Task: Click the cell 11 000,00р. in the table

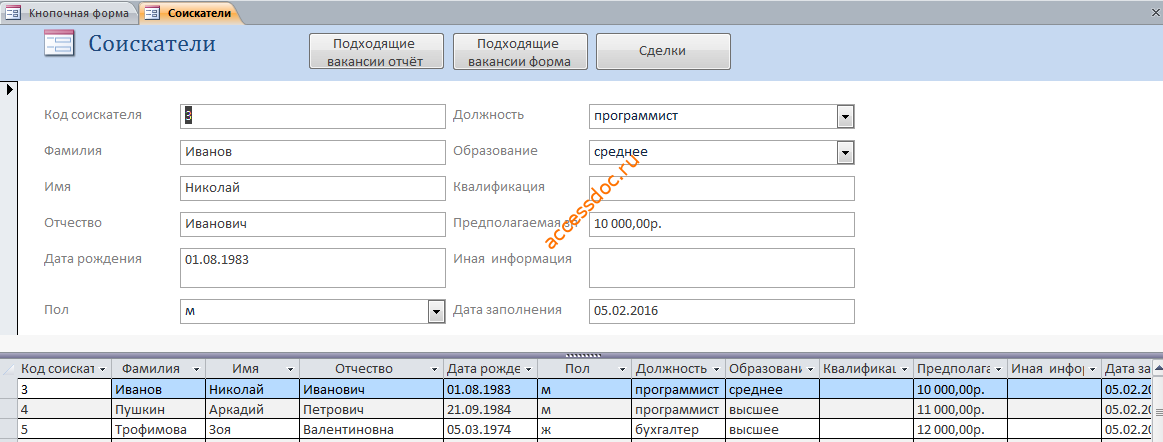Action: tap(960, 409)
